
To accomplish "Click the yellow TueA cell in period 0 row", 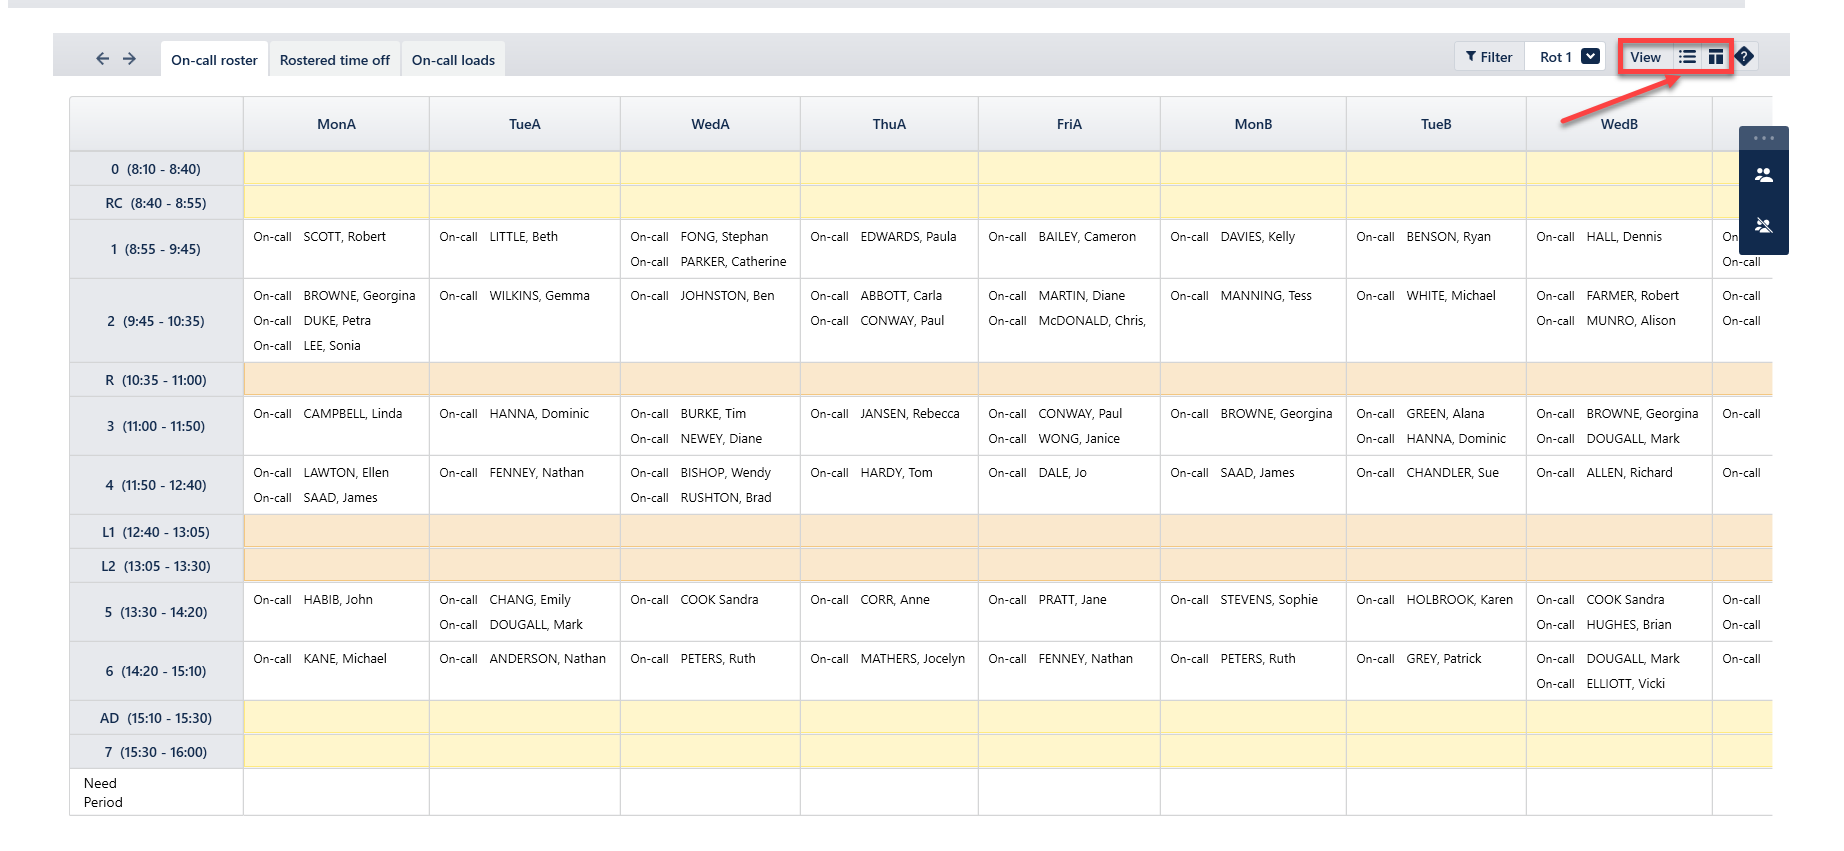I will pos(525,169).
